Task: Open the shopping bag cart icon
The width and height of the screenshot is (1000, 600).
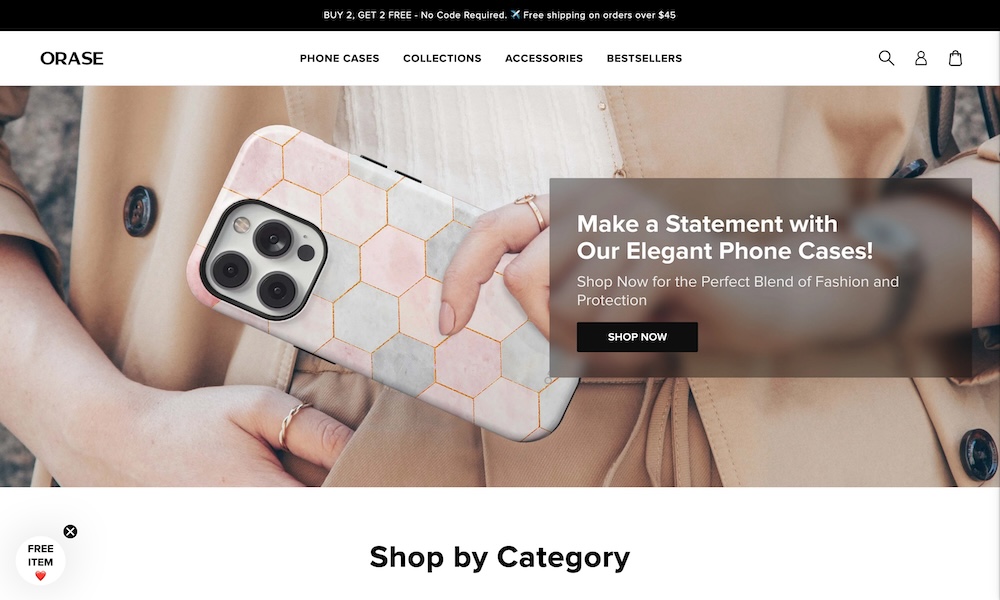Action: tap(955, 58)
